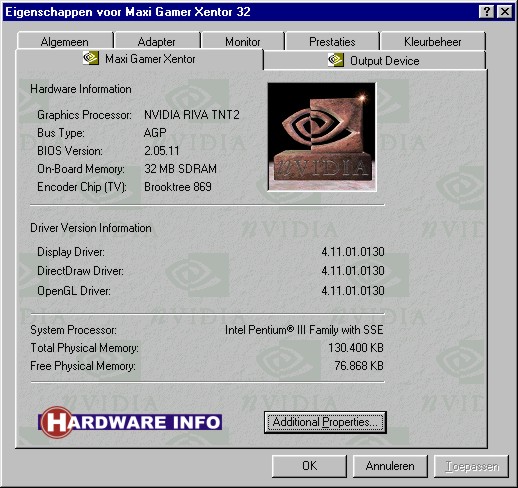Click the 'Free Physical Memory:' label

click(x=83, y=366)
